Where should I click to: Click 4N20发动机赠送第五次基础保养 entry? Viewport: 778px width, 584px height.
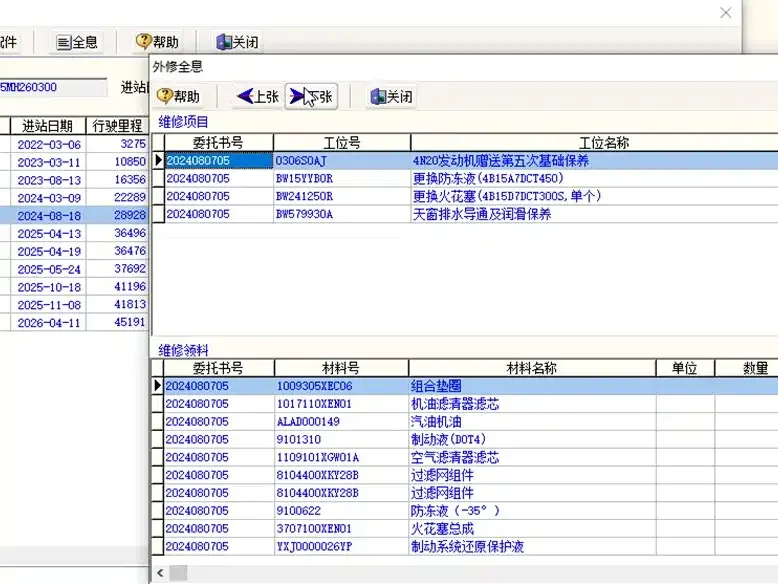click(501, 161)
